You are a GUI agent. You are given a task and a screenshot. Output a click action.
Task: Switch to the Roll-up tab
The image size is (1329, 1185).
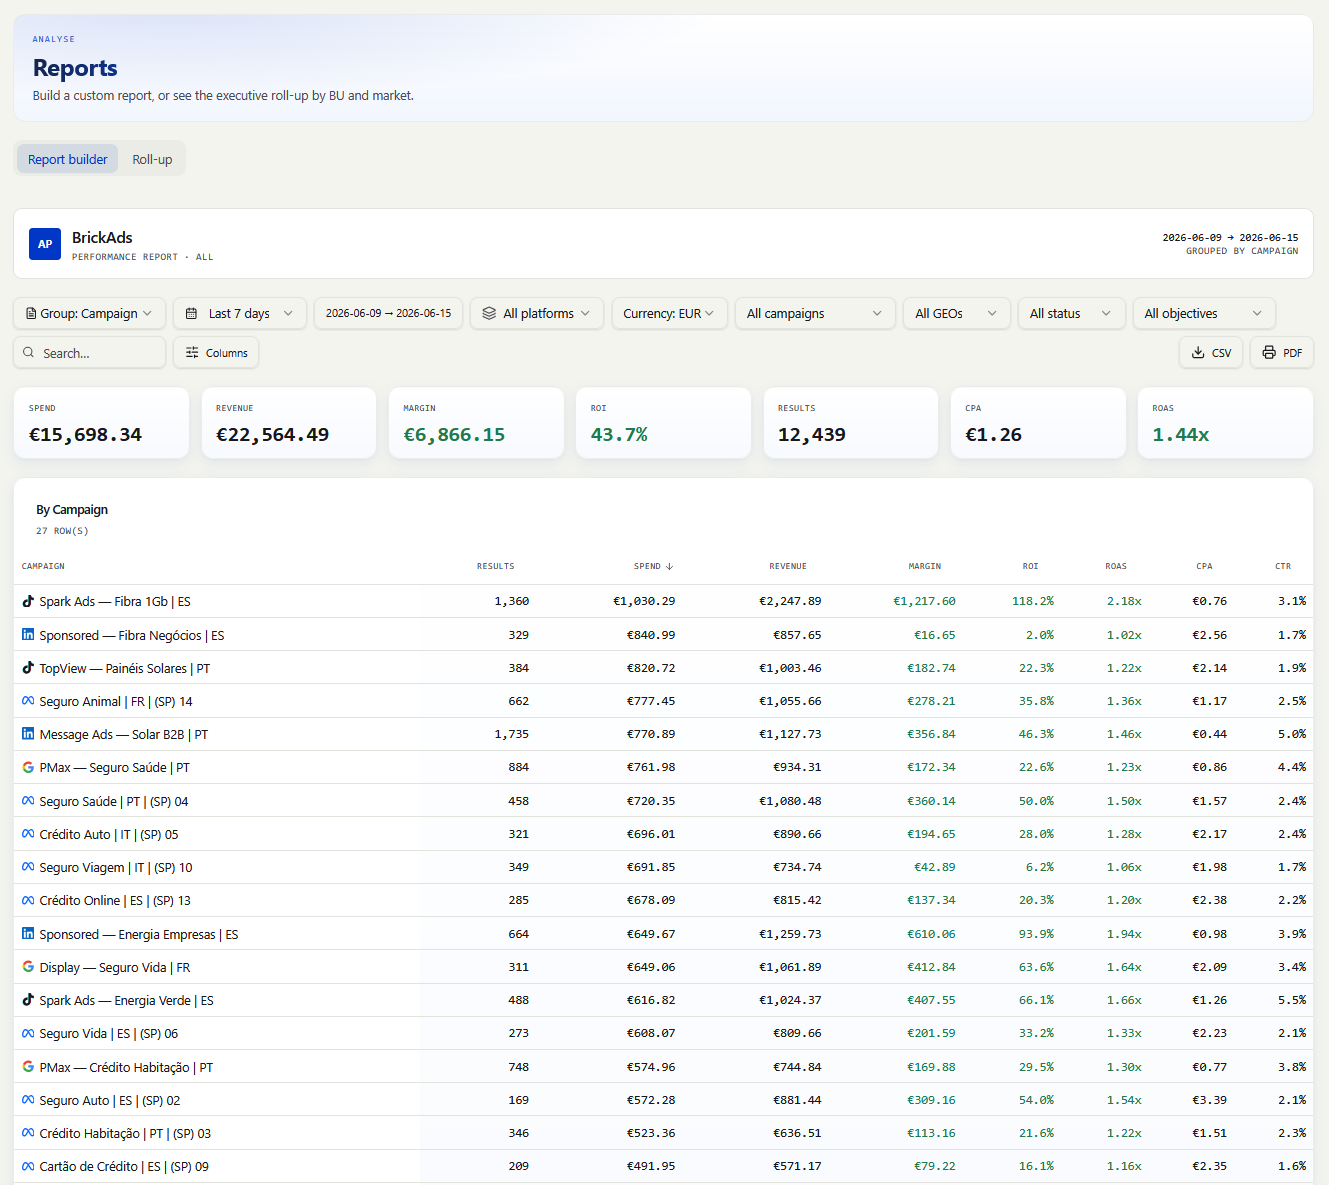tap(152, 159)
